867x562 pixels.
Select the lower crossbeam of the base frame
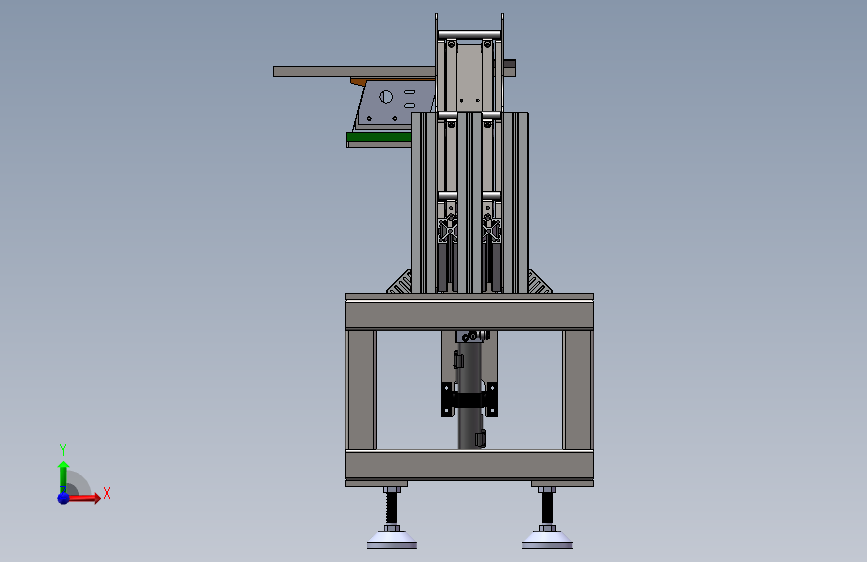click(469, 464)
